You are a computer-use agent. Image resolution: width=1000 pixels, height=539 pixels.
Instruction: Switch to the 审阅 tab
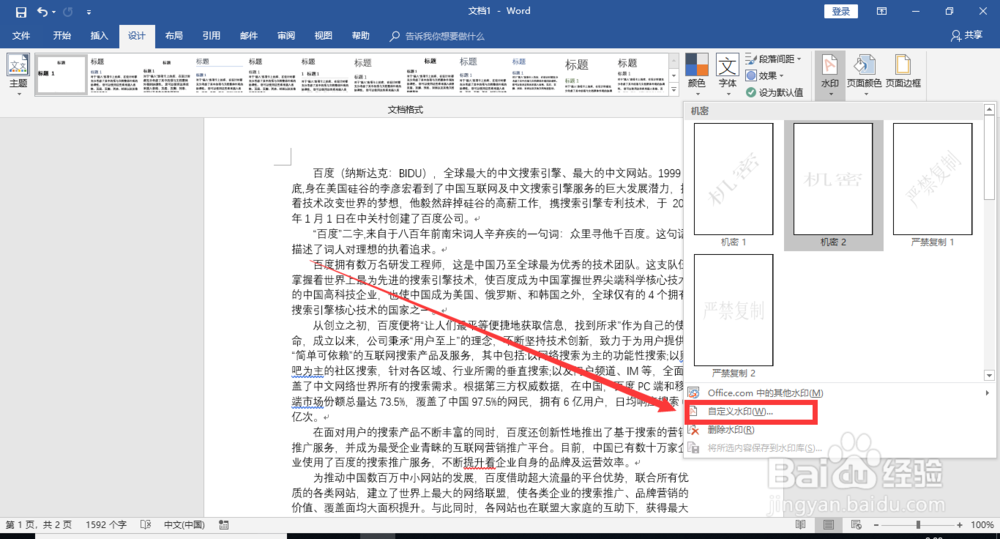coord(286,36)
